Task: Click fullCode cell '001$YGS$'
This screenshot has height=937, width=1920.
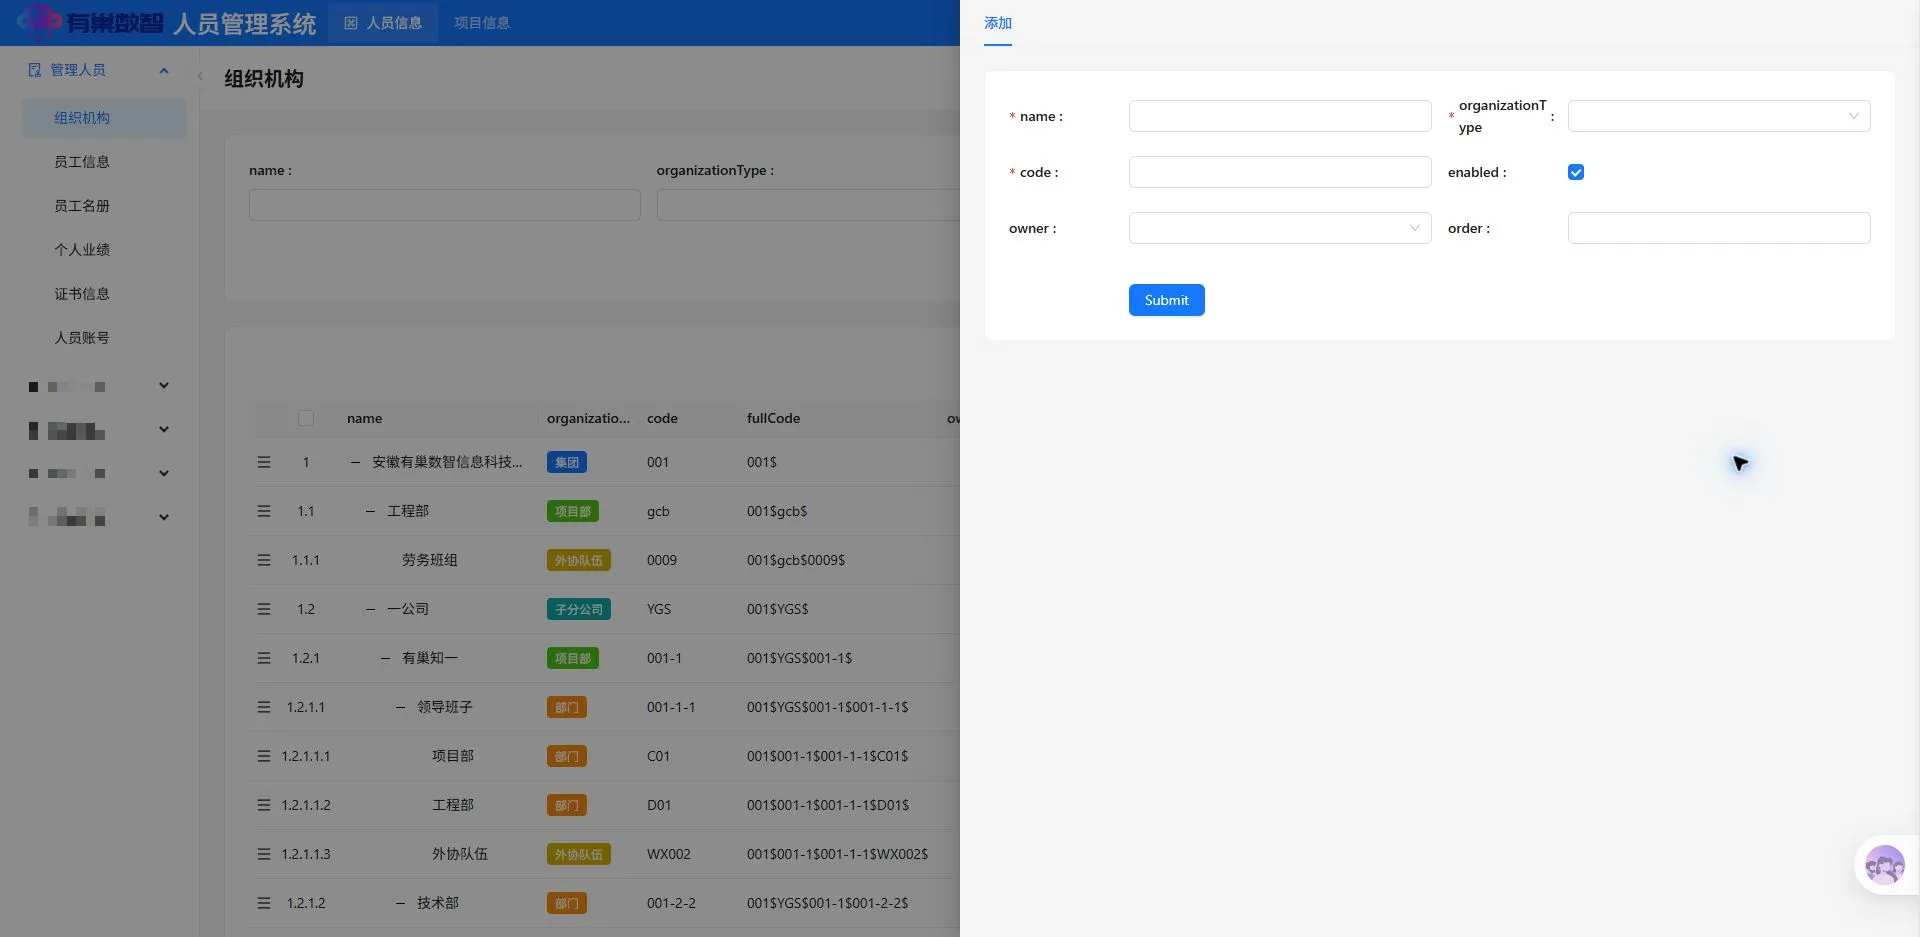Action: 777,609
